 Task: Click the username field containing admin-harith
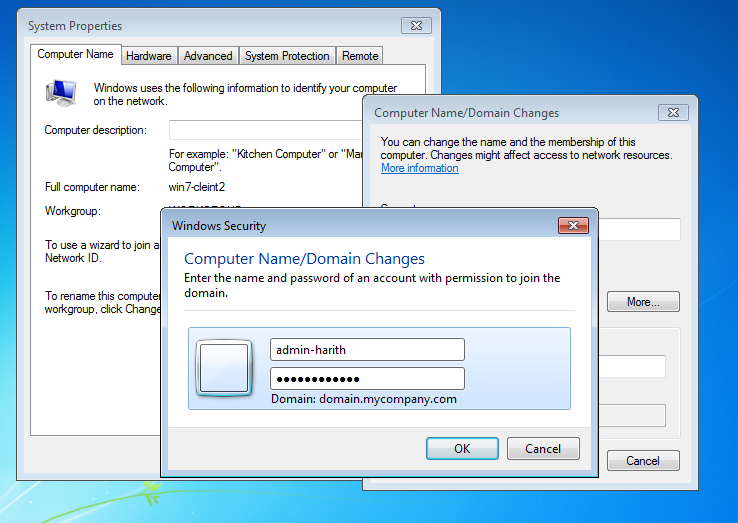pos(367,349)
